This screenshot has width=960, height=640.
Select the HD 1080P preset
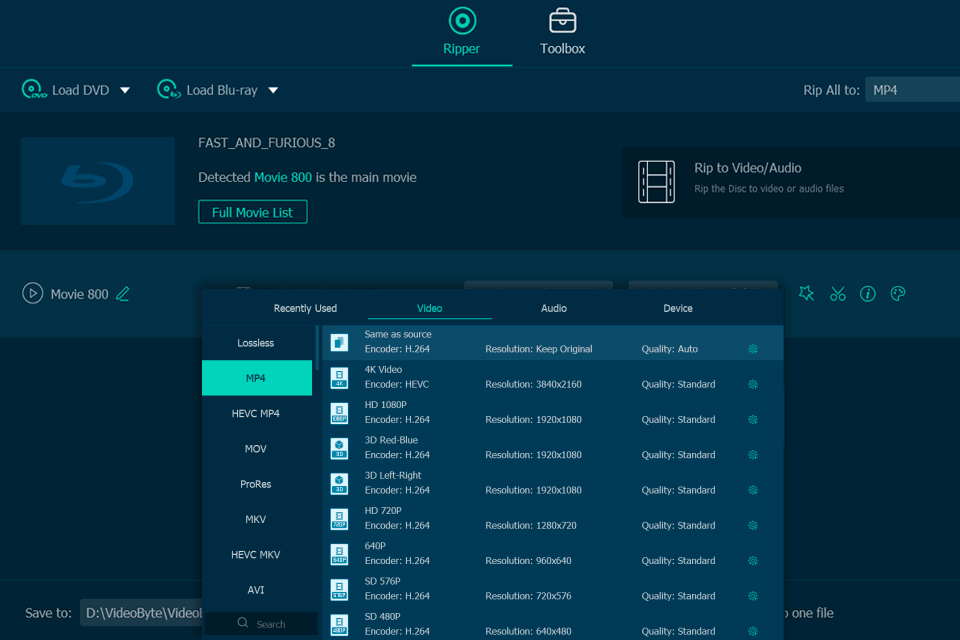point(552,413)
